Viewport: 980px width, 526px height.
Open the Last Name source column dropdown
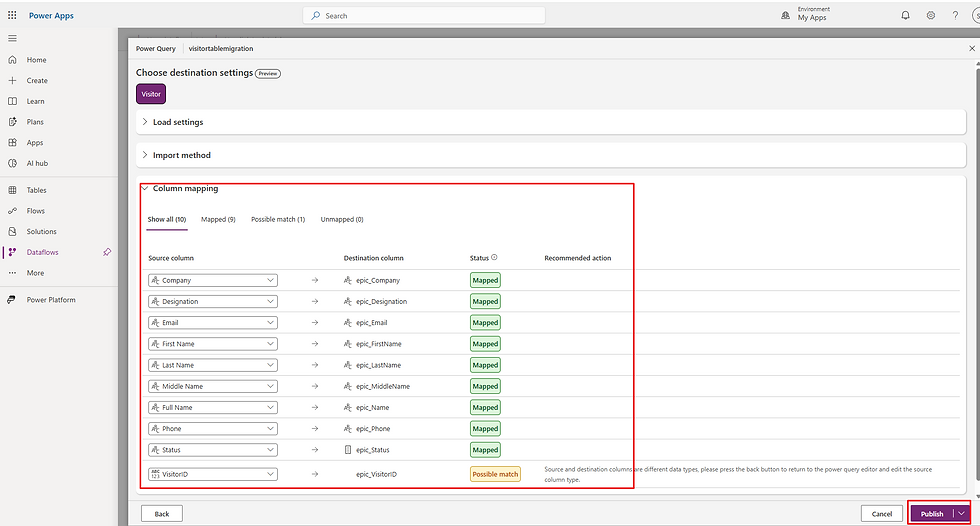pyautogui.click(x=213, y=365)
